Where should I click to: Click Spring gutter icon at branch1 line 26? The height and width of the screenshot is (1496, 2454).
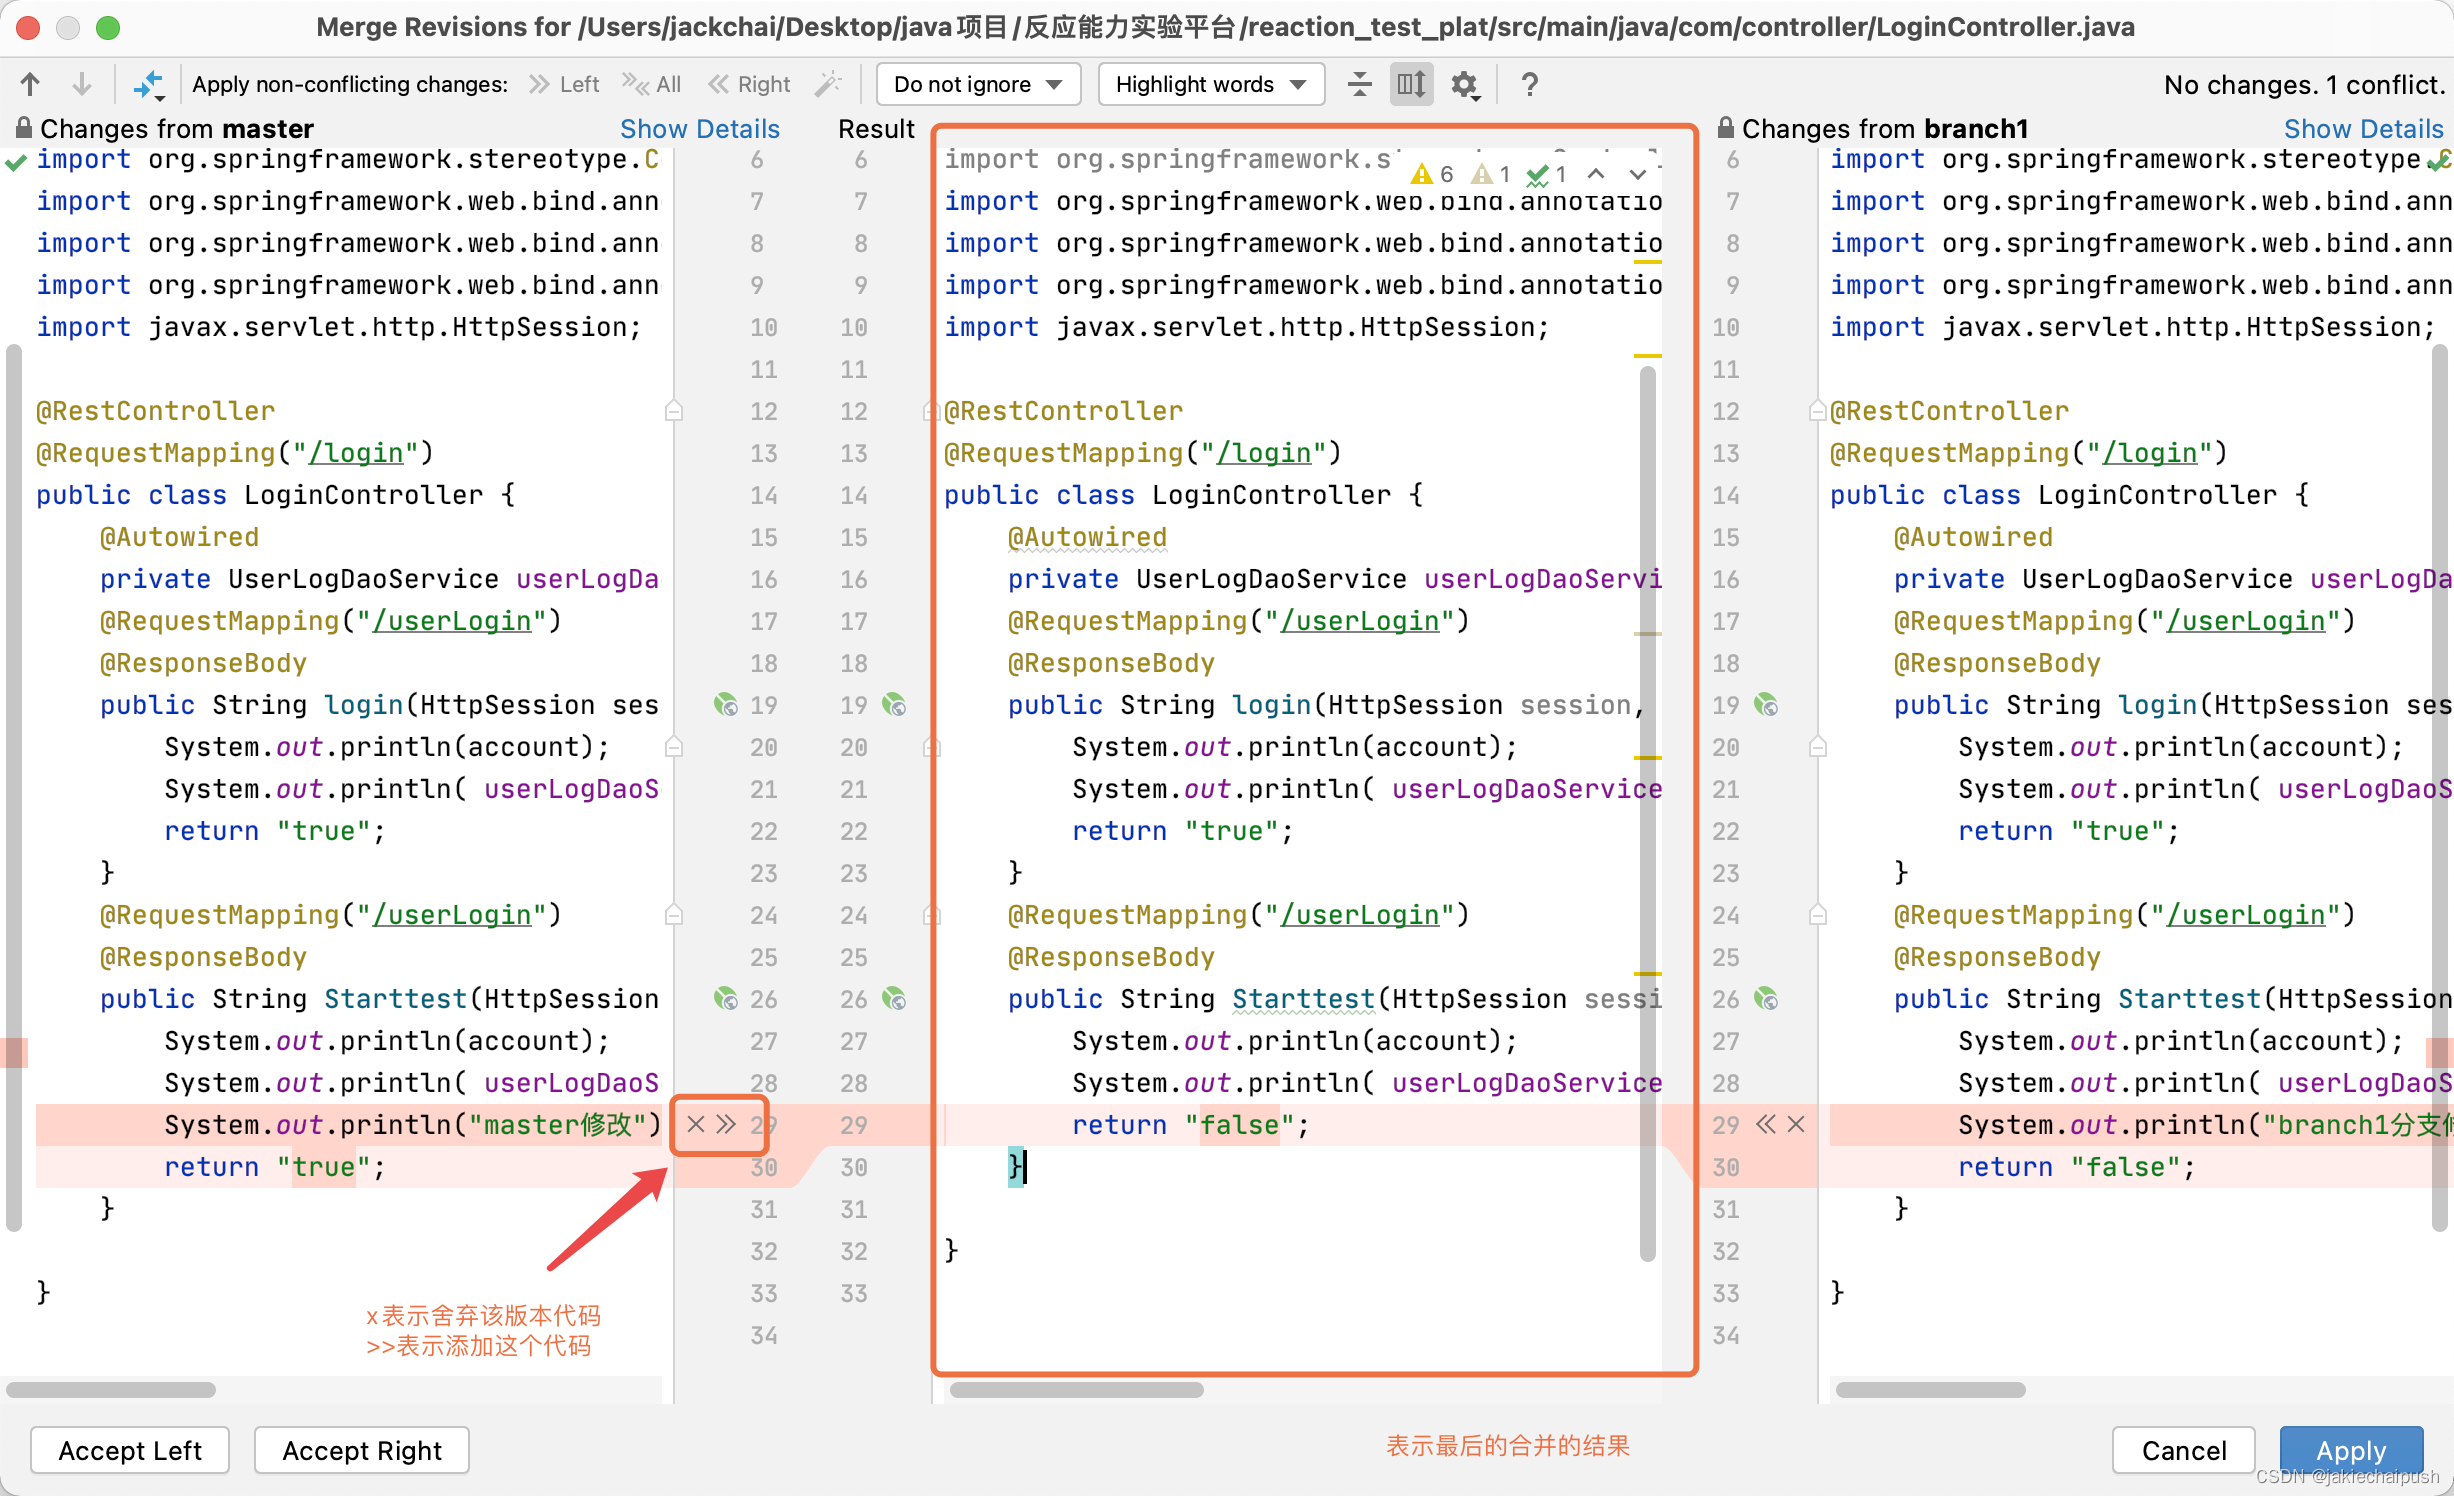click(1766, 999)
